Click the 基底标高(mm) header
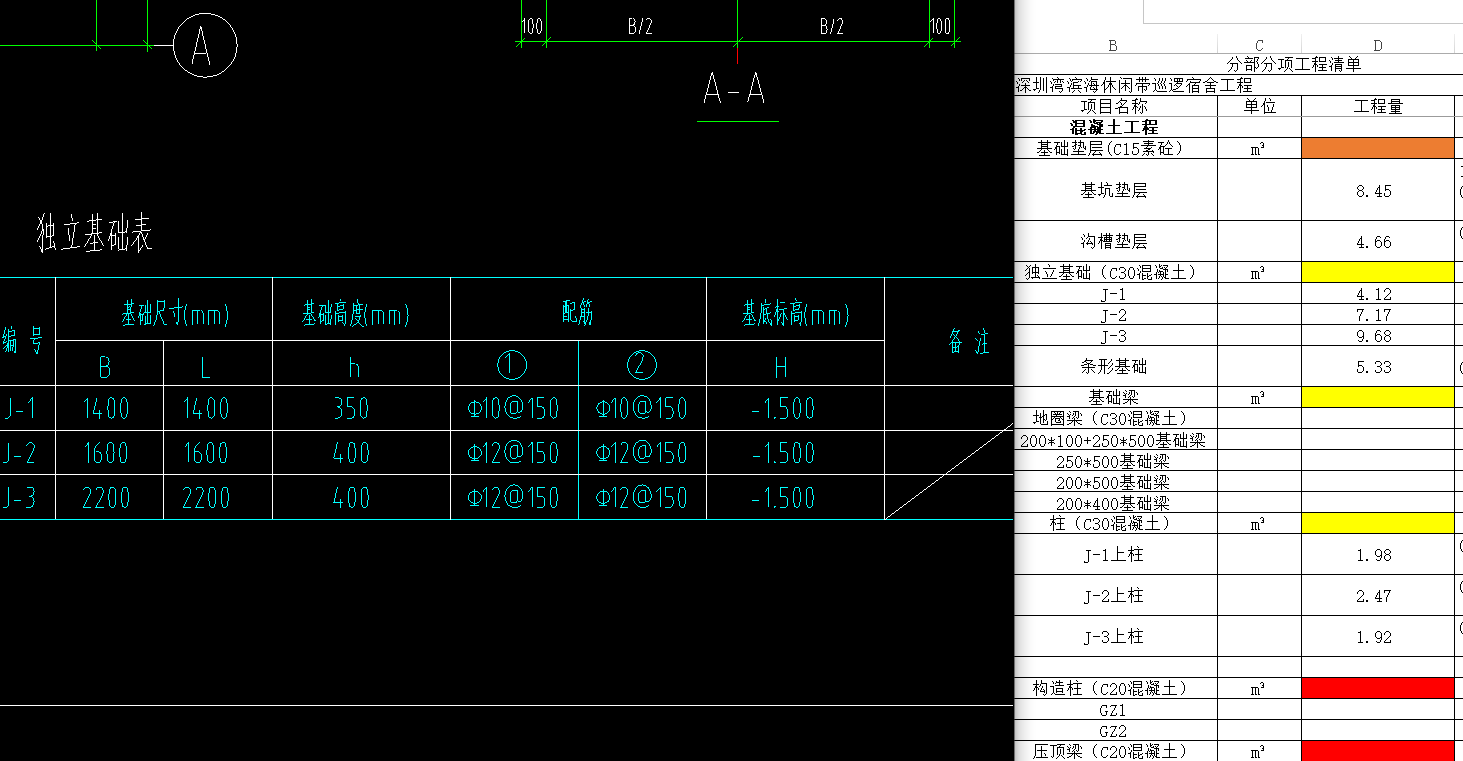Viewport: 1463px width, 761px height. [x=796, y=316]
